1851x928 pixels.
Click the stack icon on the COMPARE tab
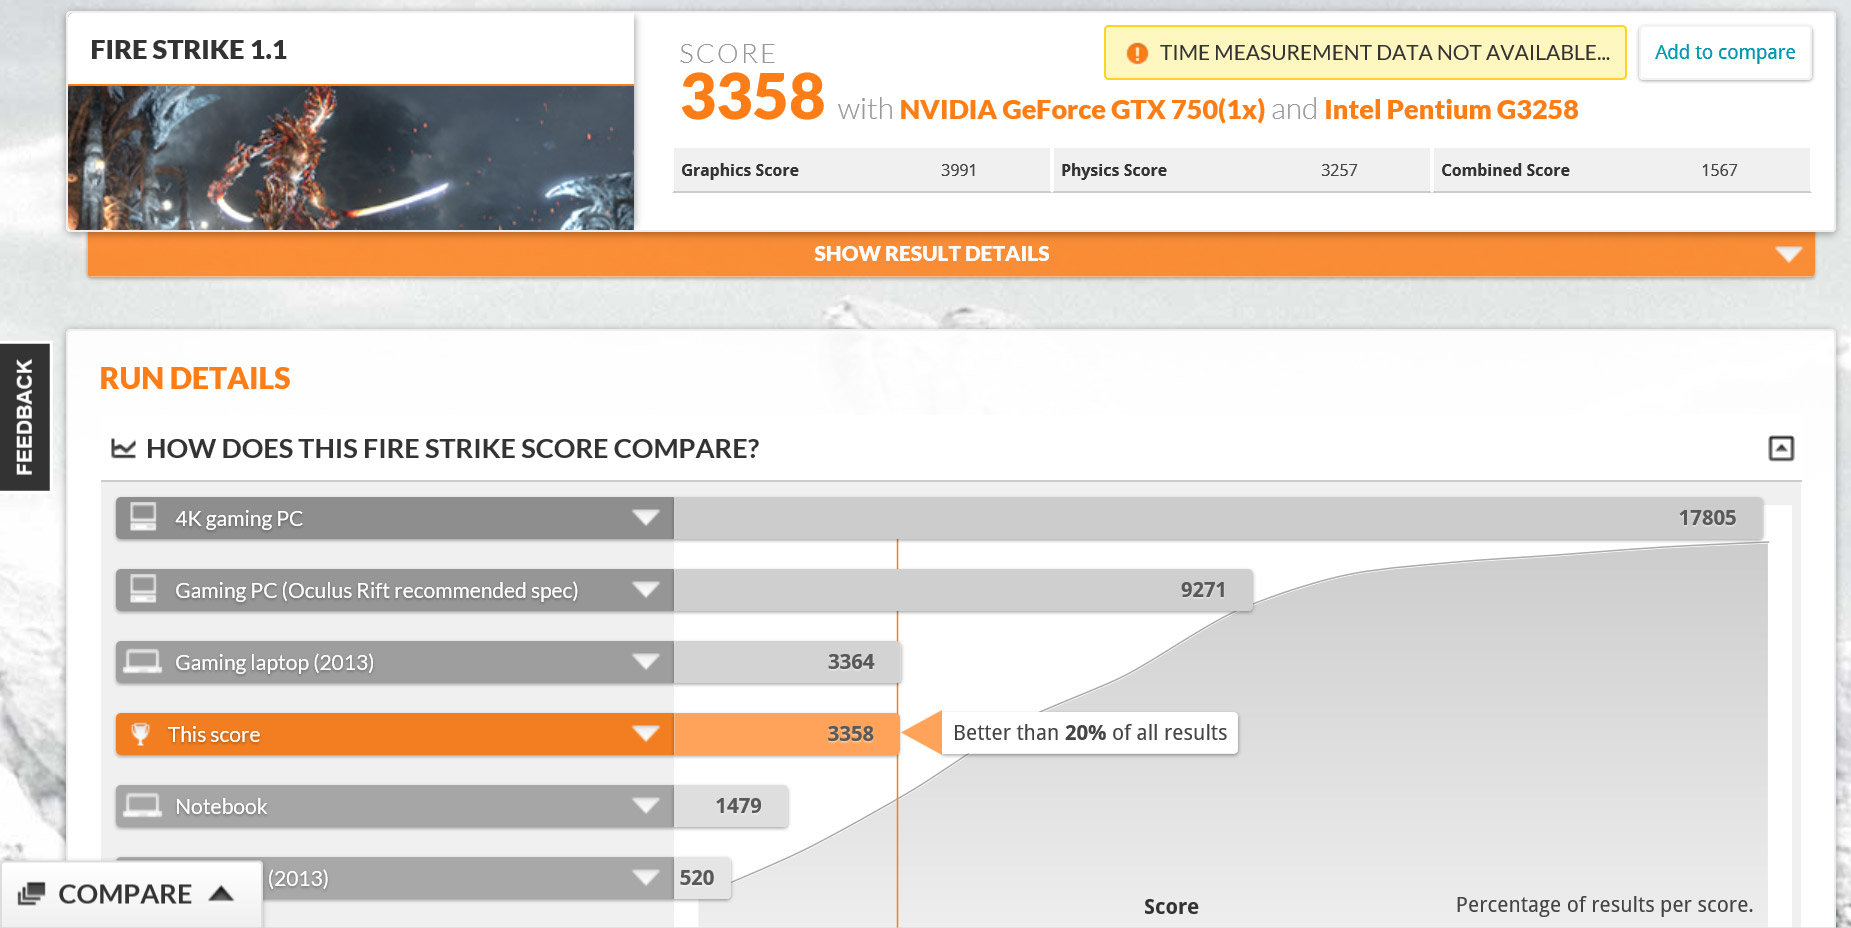(32, 893)
